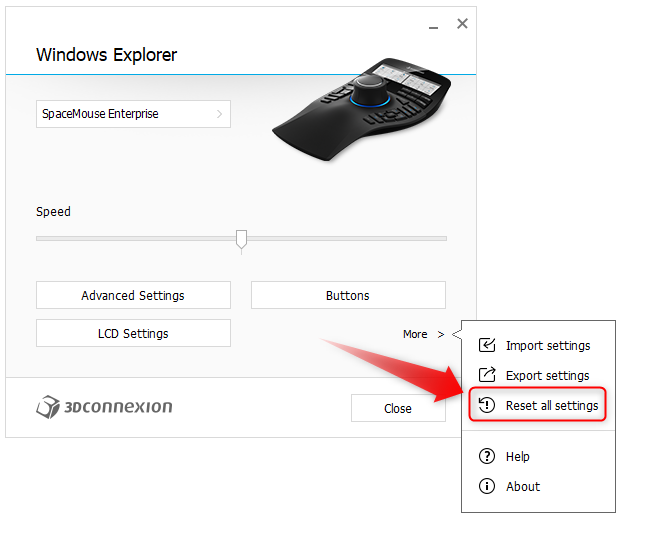Click the Export settings arrow icon

point(486,375)
